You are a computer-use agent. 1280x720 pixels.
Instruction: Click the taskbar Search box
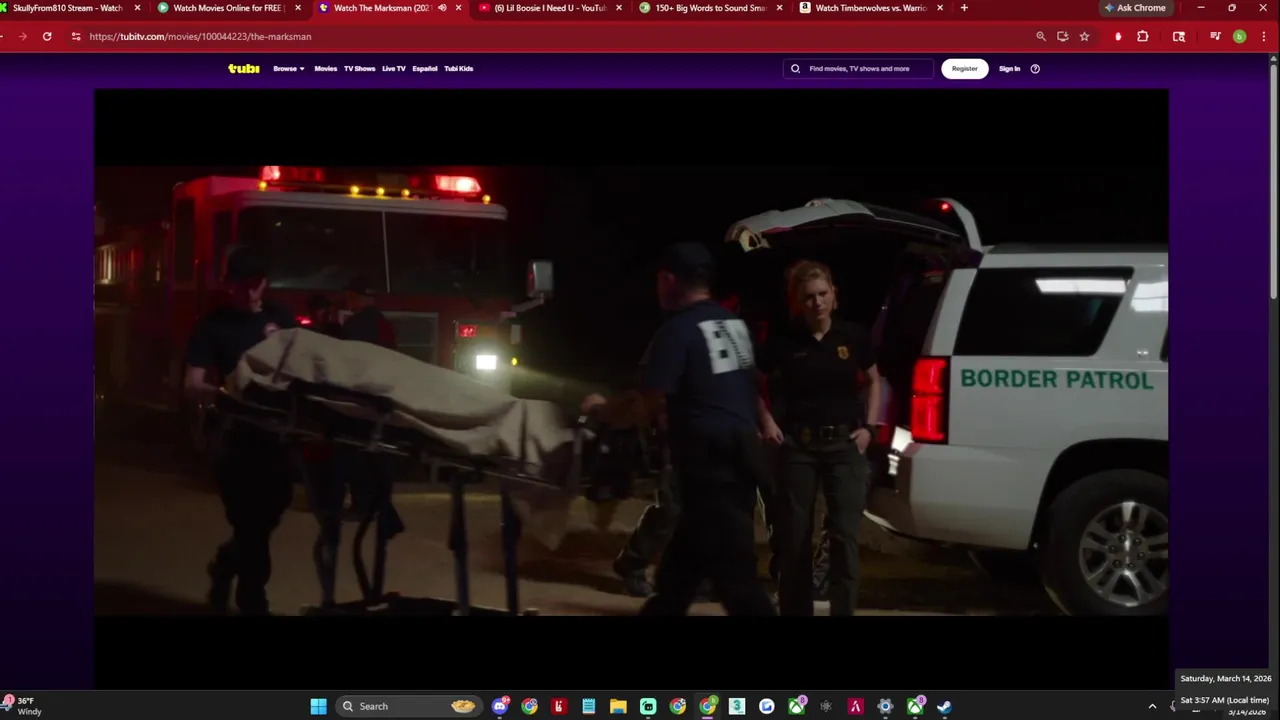[x=408, y=706]
